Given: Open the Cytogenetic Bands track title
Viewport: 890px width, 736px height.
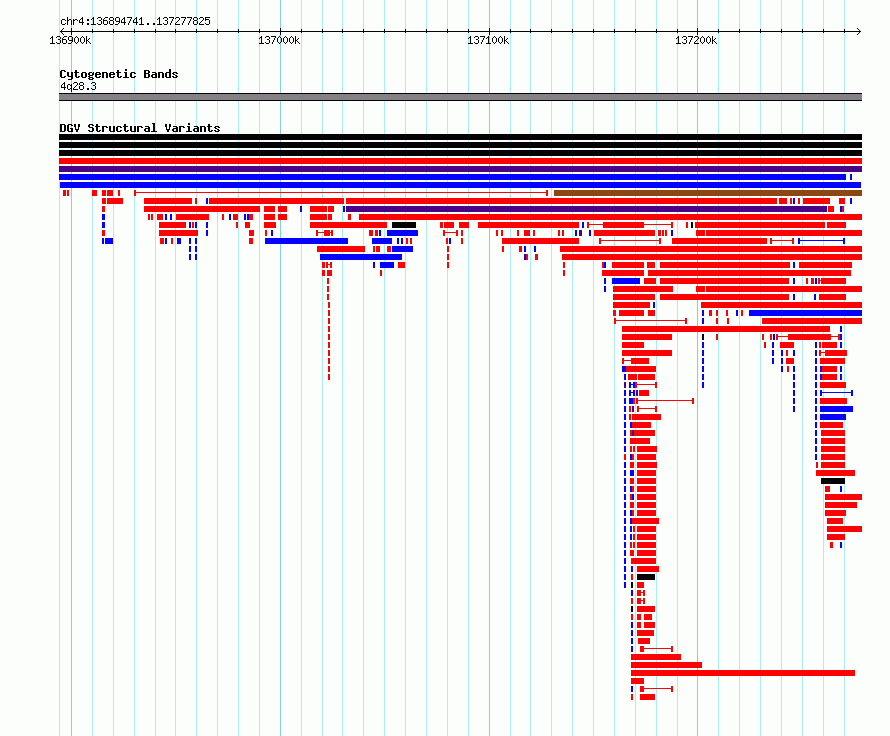Looking at the screenshot, I should 119,74.
